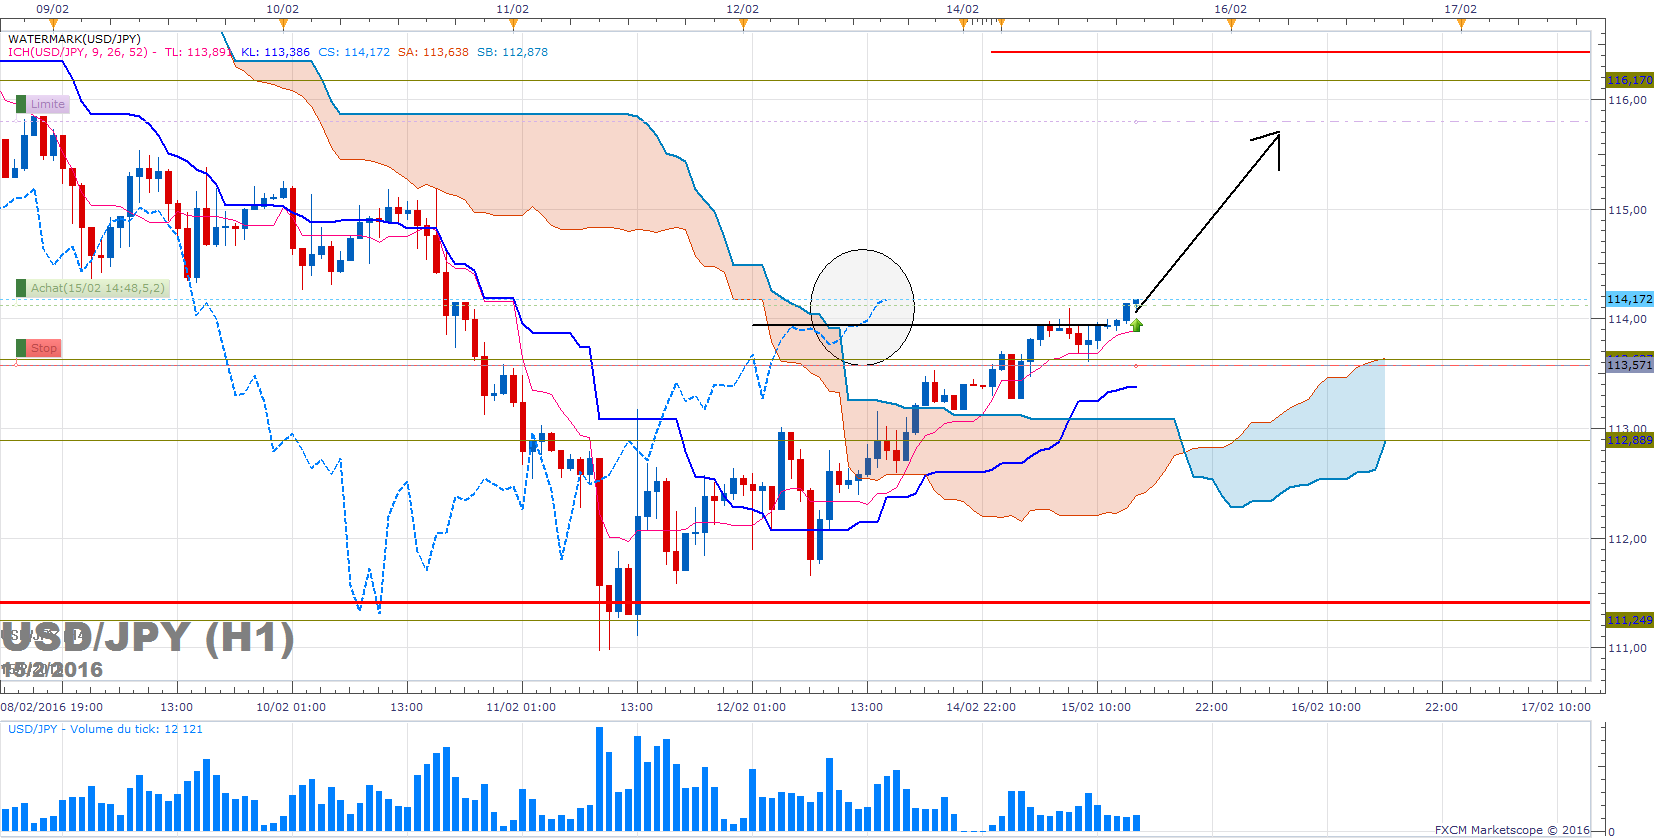Click the WATERMARK(USD/JPY) indicator label
1663x838 pixels.
tap(74, 39)
